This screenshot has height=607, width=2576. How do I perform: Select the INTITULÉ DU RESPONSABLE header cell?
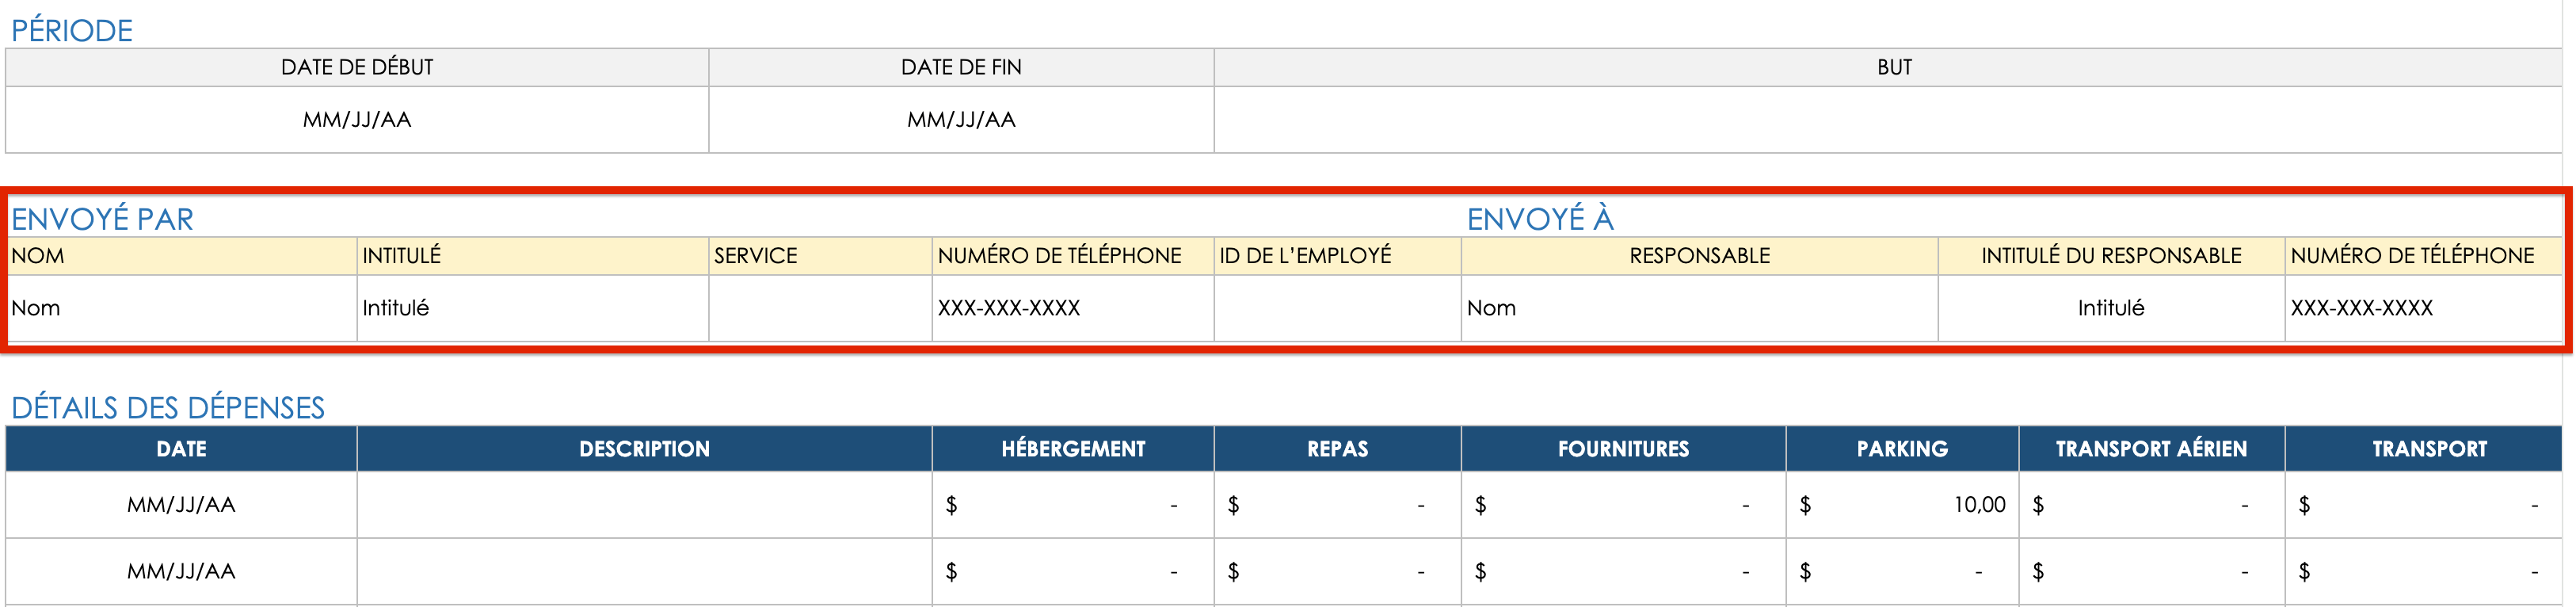pyautogui.click(x=2111, y=256)
